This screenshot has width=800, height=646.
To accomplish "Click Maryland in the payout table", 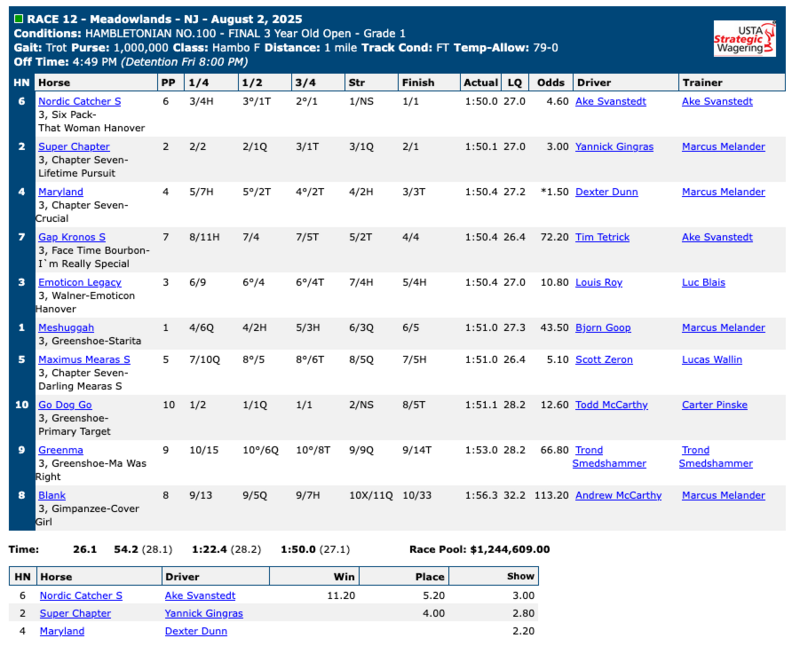I will pos(62,631).
